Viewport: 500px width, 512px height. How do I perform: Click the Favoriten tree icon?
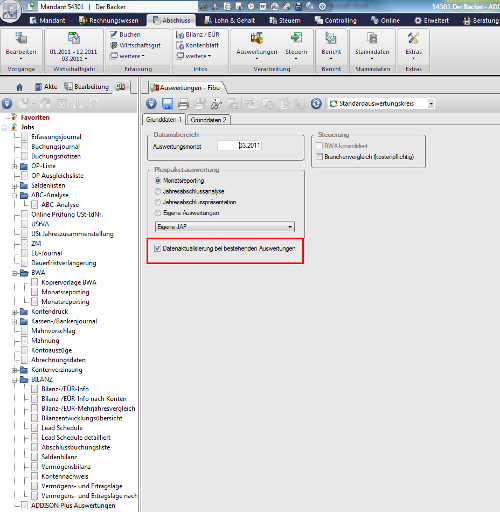14,117
